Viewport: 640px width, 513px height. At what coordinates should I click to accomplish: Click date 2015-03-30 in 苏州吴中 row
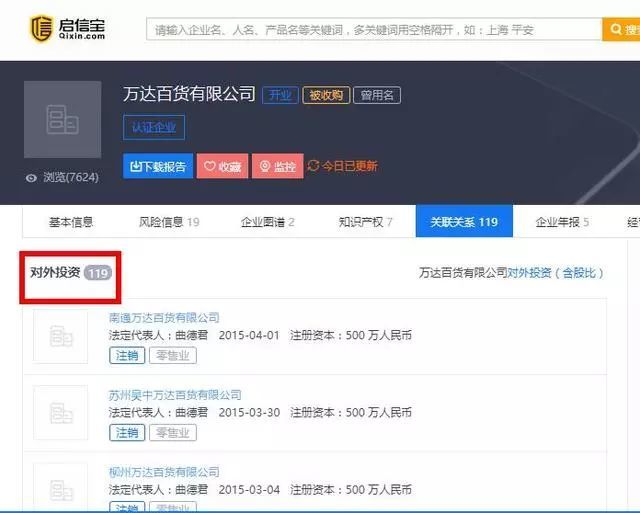click(x=249, y=413)
